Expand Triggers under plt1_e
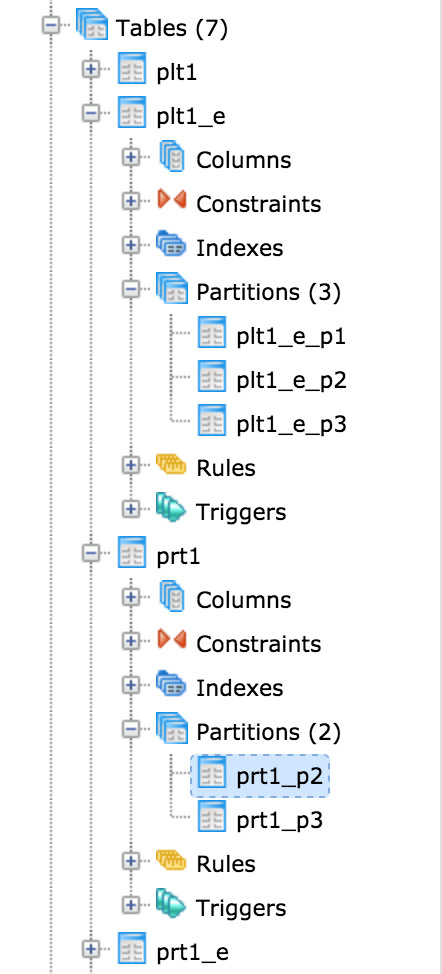442x974 pixels. pyautogui.click(x=130, y=509)
